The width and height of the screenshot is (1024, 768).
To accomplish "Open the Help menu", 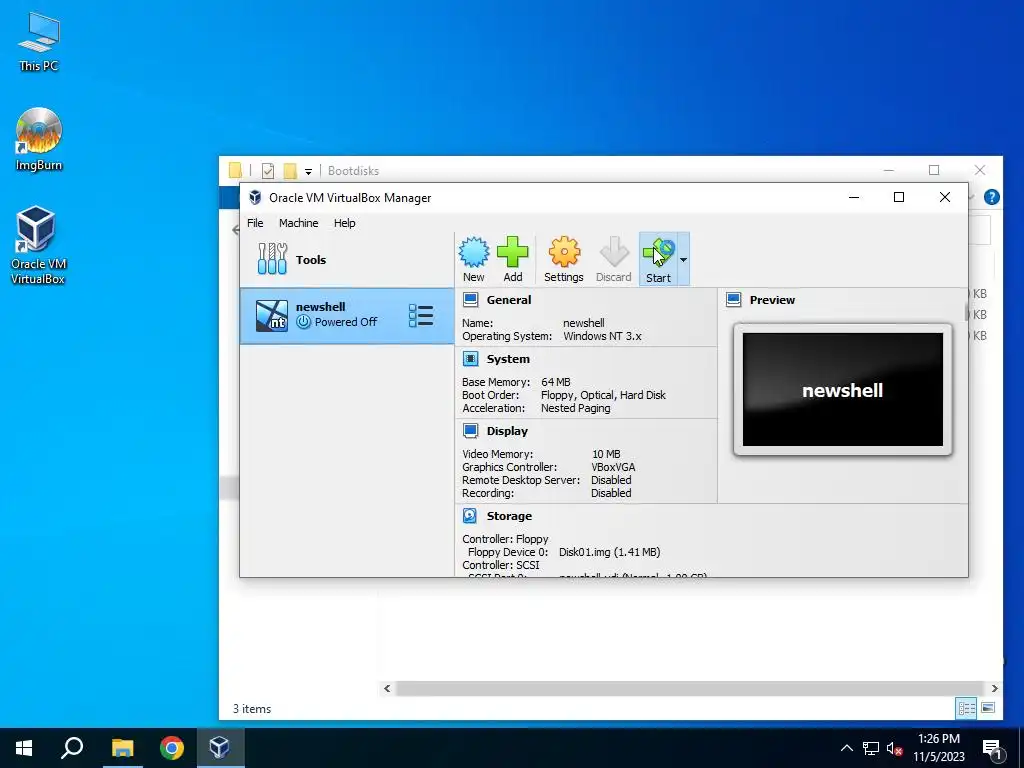I will [x=344, y=223].
